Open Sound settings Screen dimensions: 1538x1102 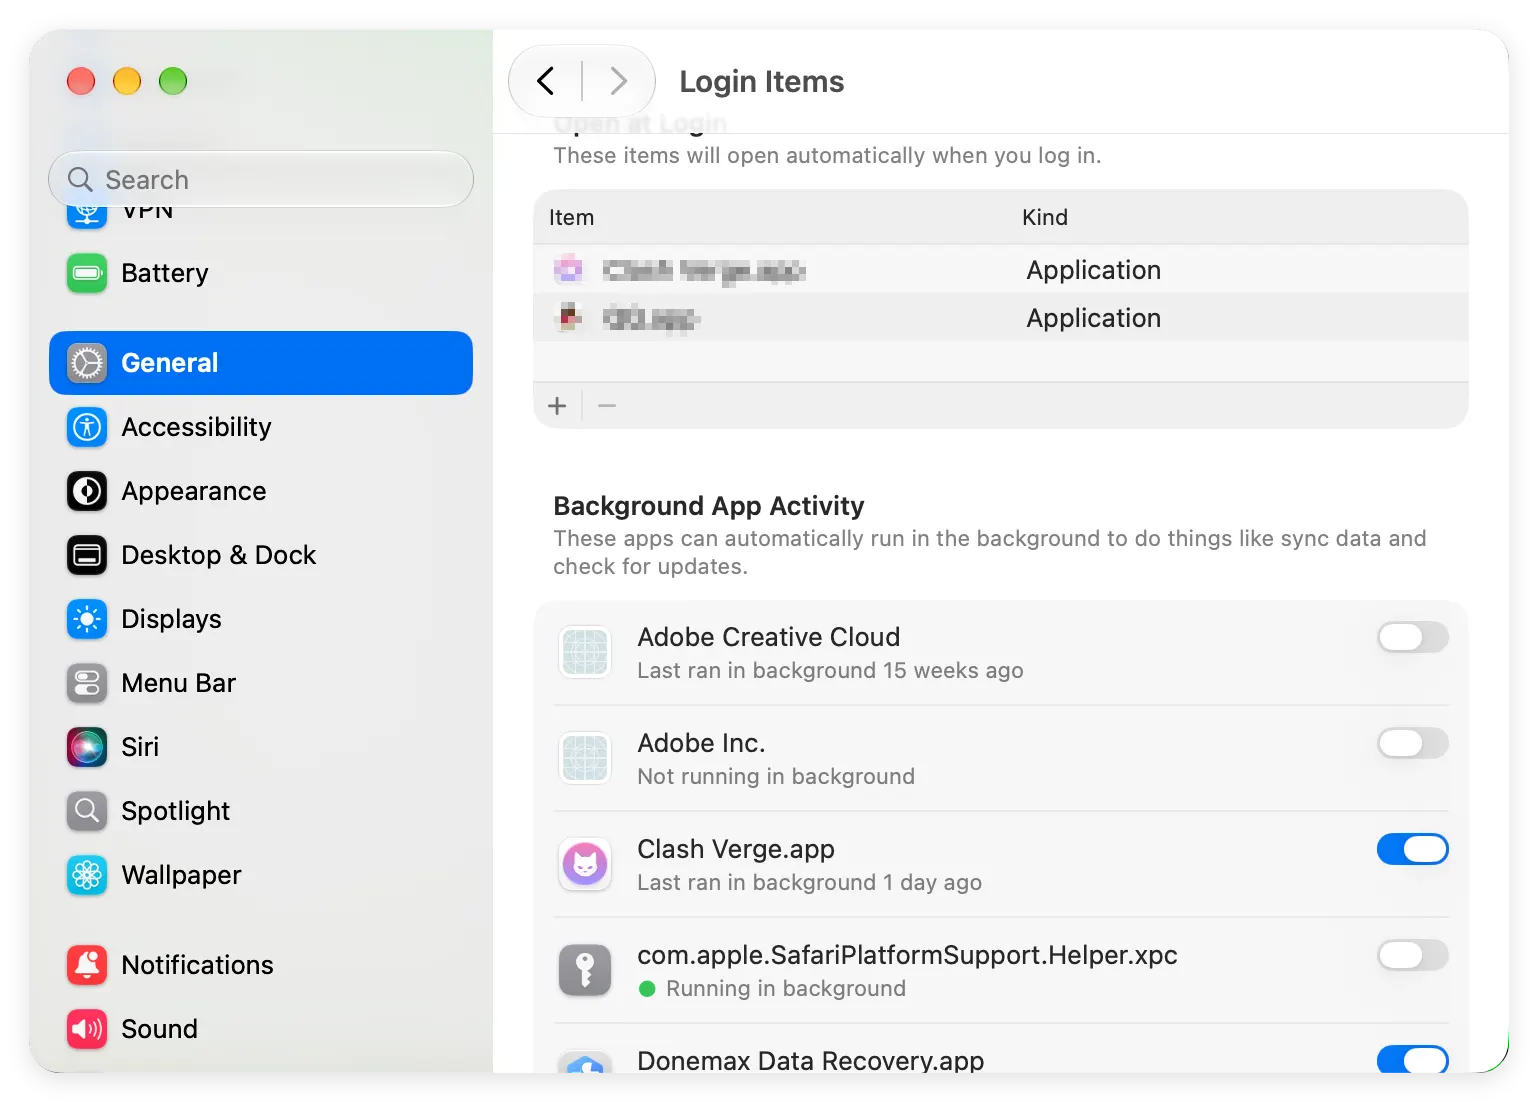261,1029
